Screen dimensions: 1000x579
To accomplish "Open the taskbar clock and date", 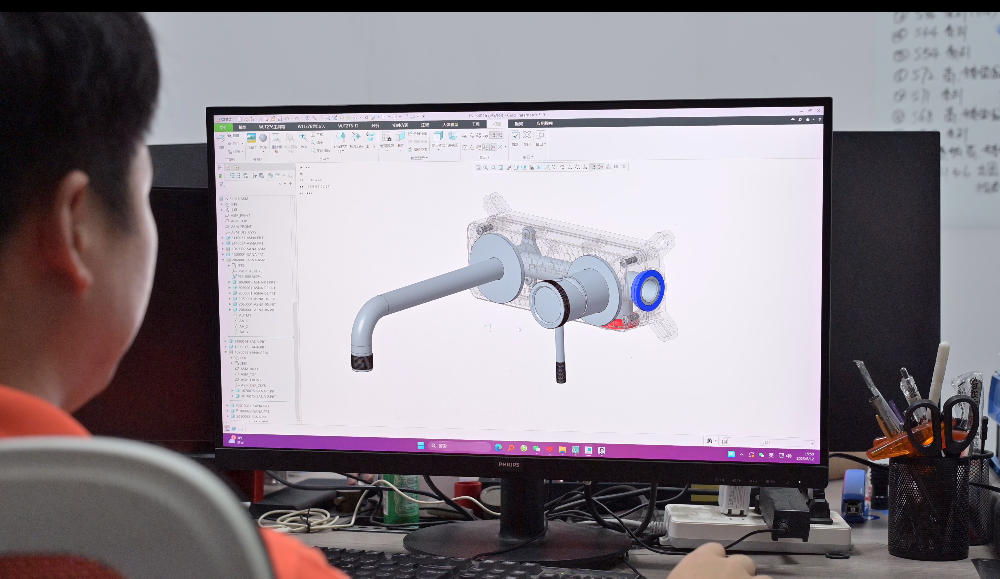I will (x=807, y=457).
